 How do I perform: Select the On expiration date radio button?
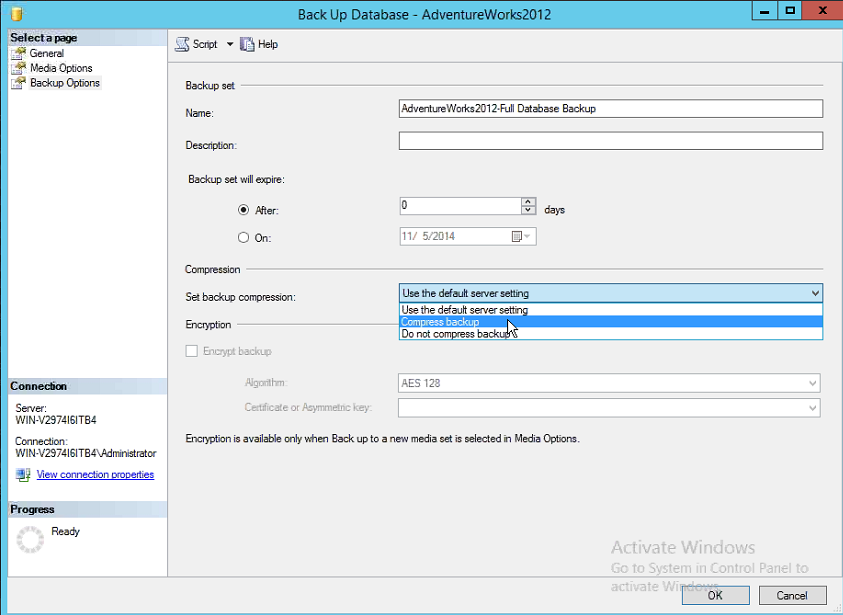click(x=243, y=237)
